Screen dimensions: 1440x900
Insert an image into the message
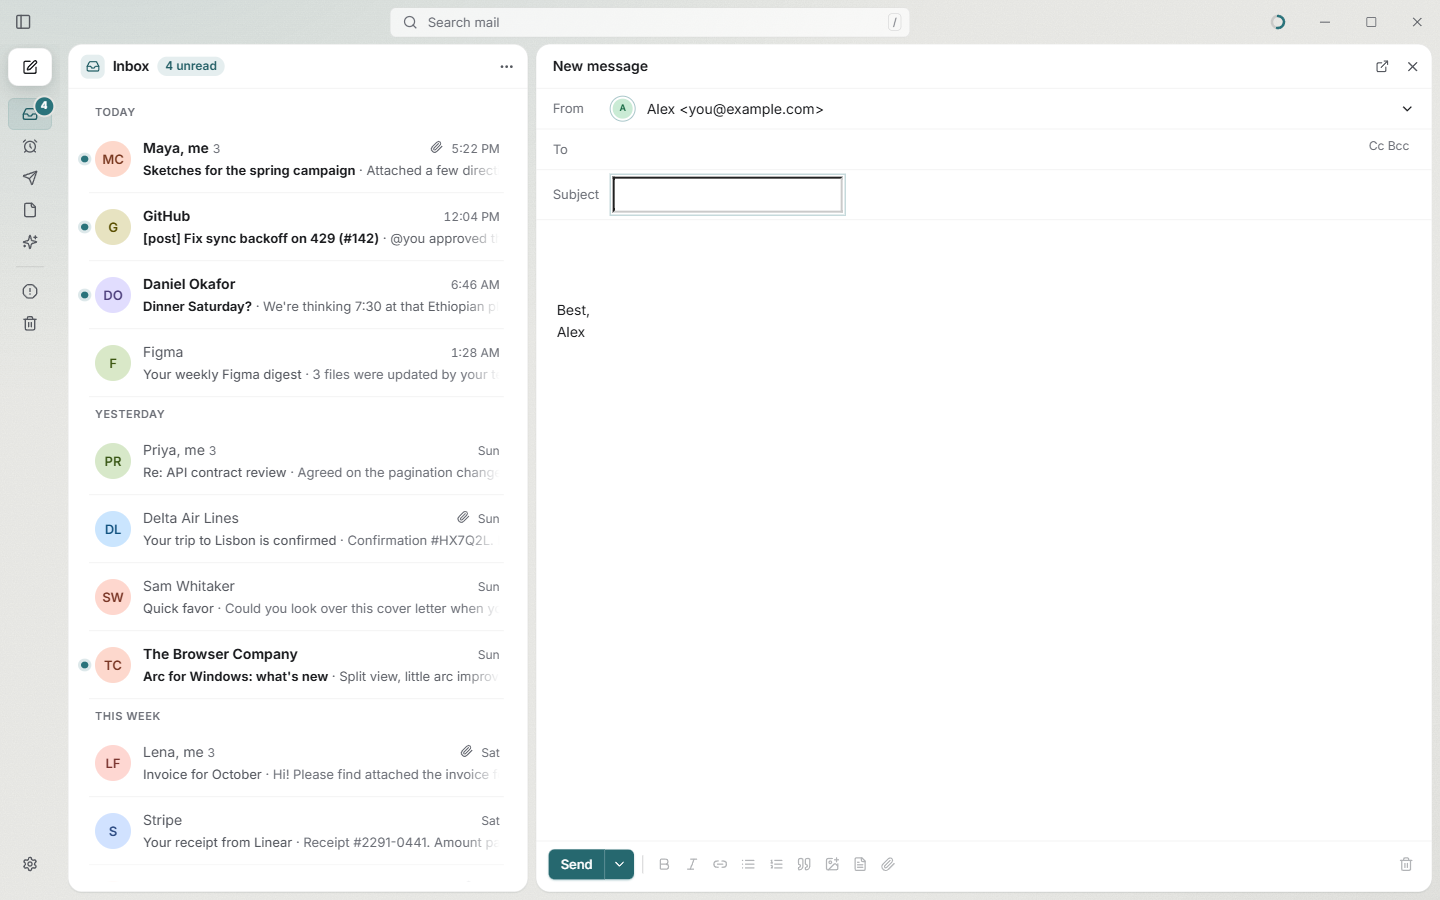click(832, 865)
